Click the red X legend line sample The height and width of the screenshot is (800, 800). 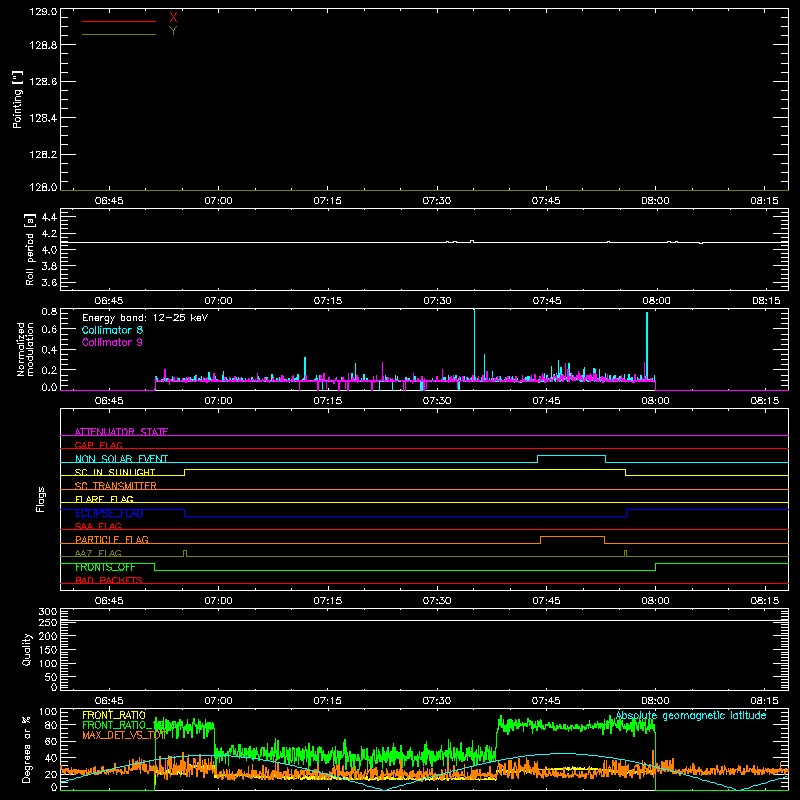119,21
